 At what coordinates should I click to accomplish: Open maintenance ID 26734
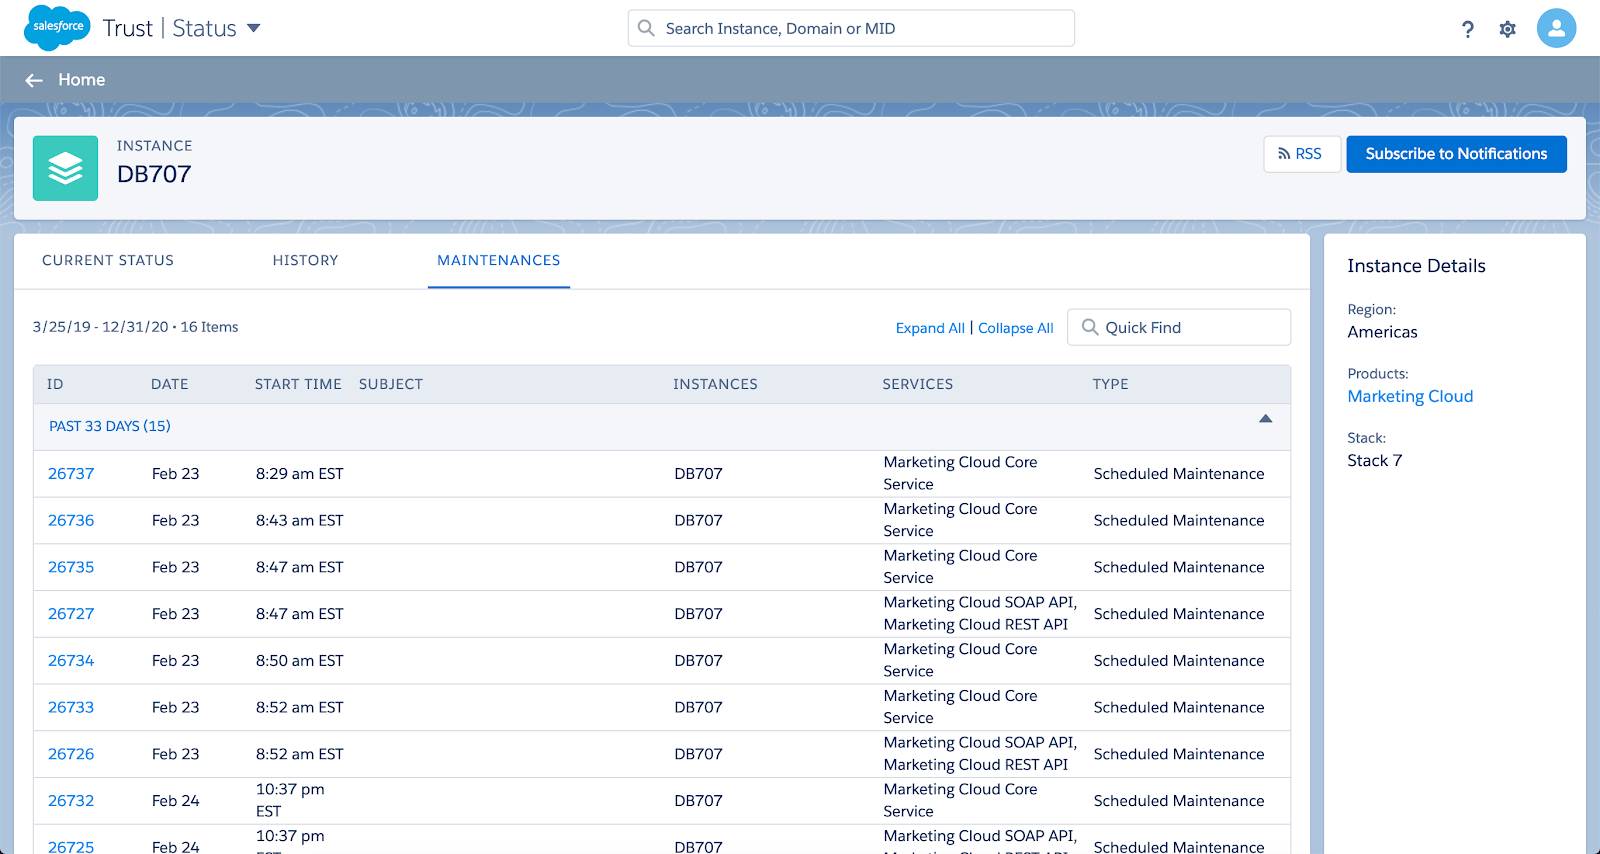click(x=71, y=660)
